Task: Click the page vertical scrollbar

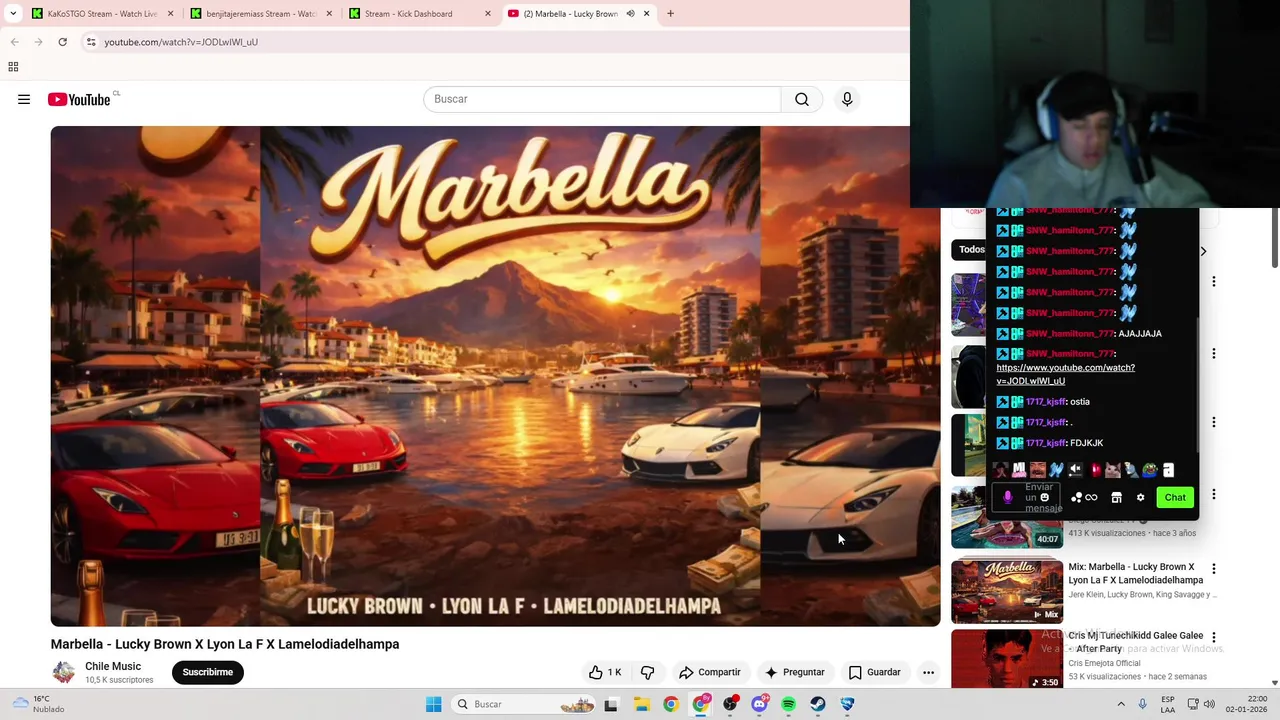Action: click(1275, 240)
